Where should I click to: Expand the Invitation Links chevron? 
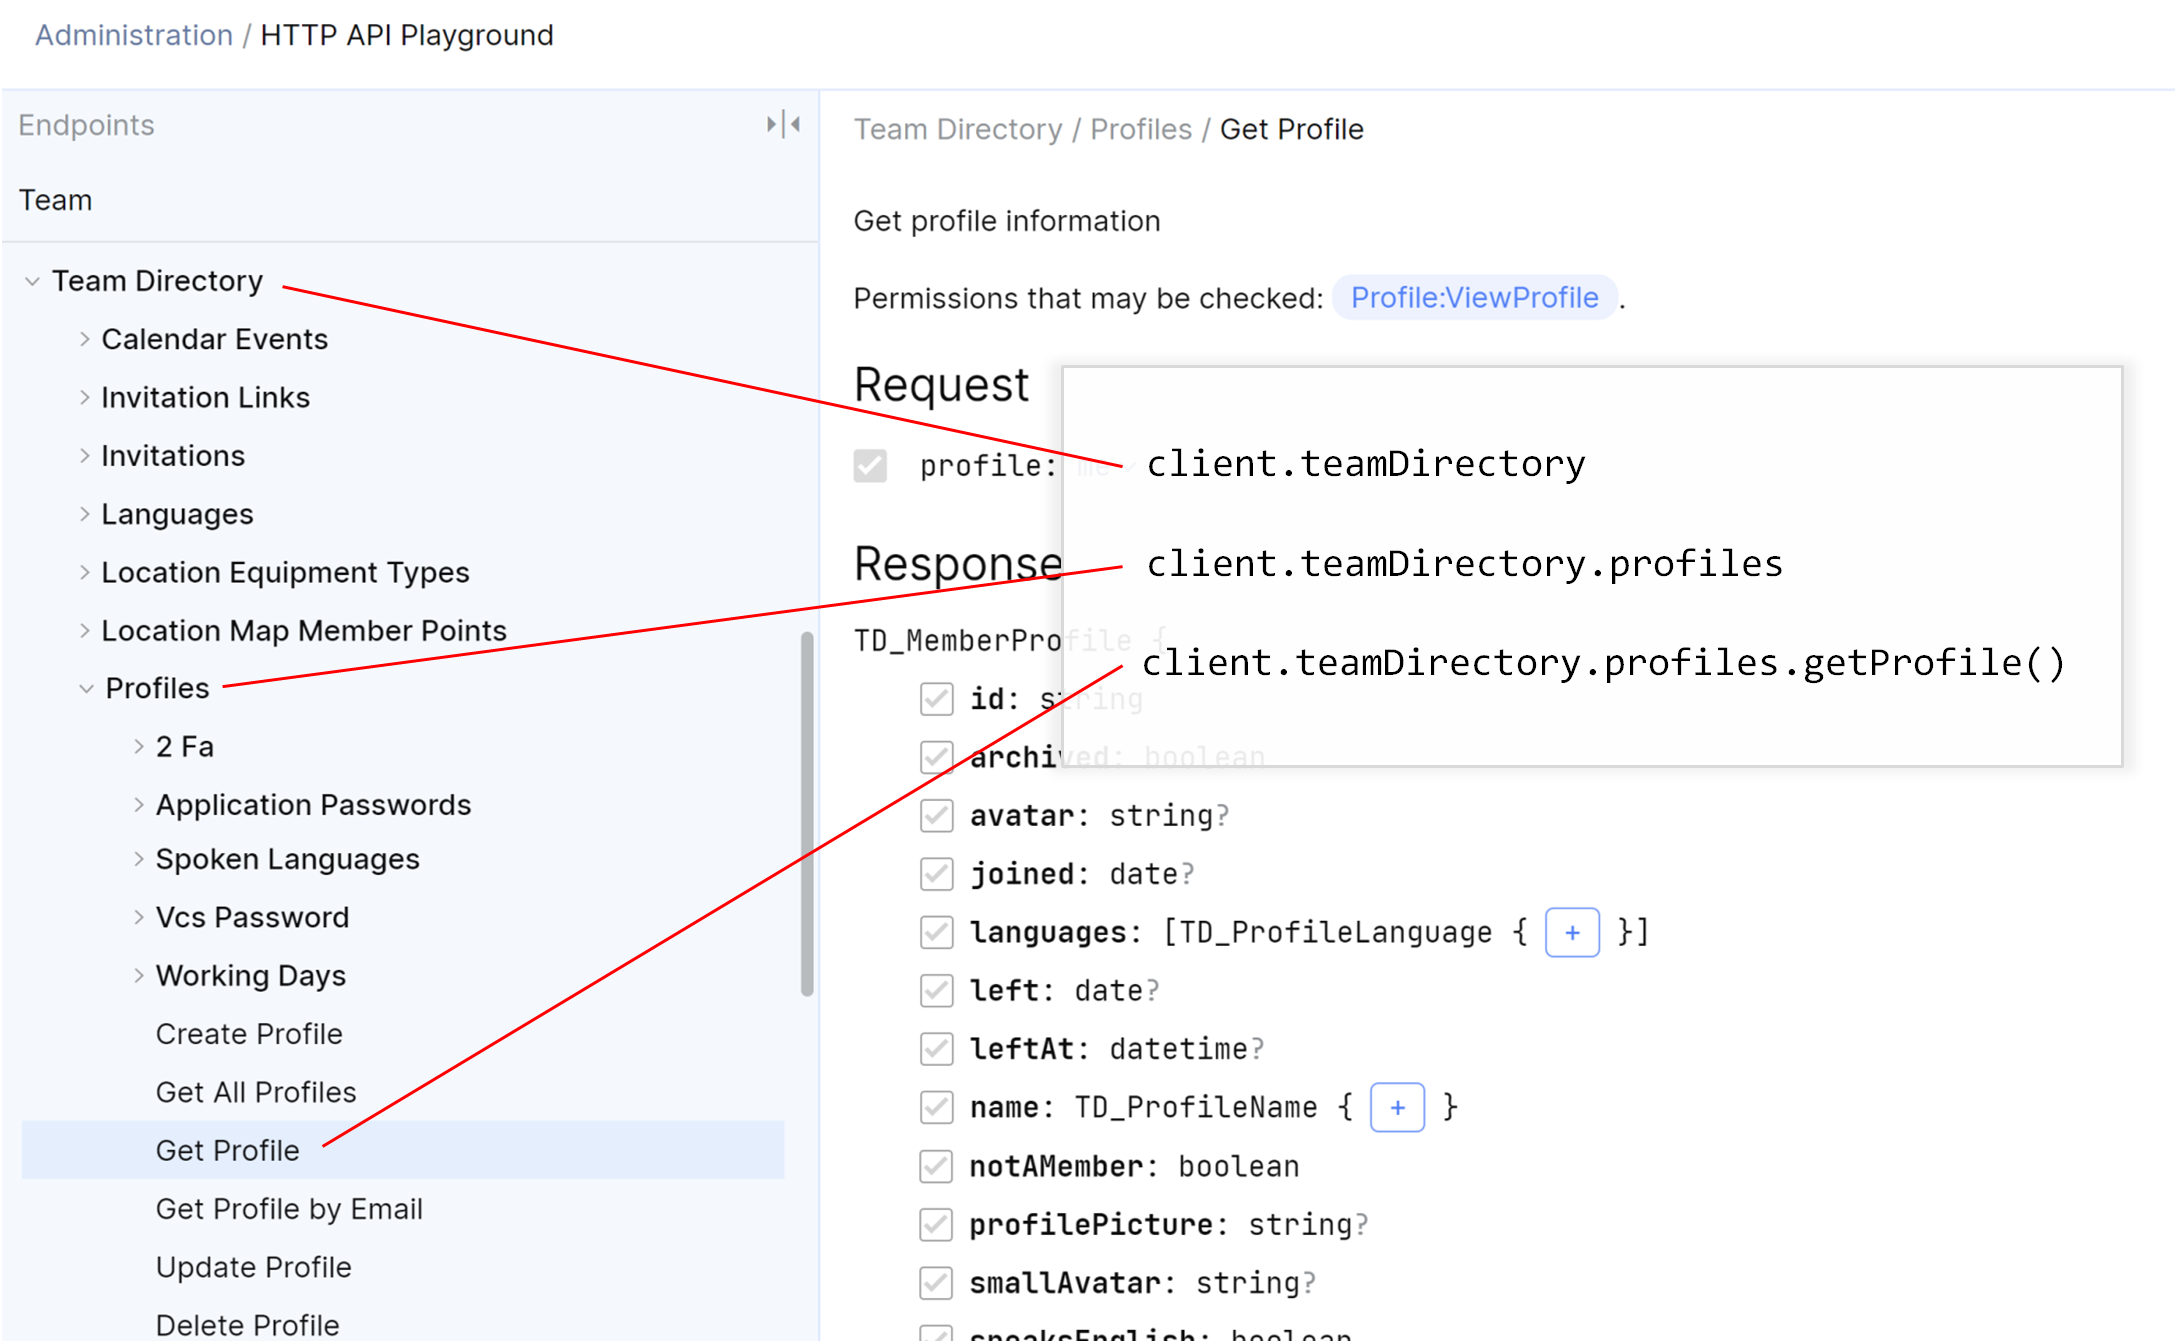pyautogui.click(x=85, y=397)
